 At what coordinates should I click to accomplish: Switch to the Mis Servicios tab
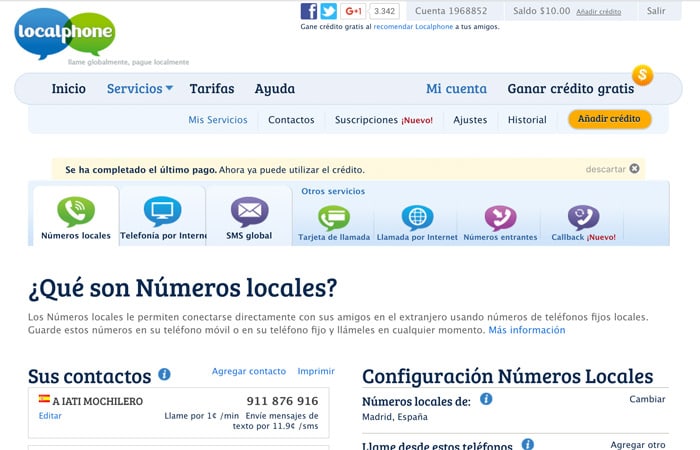tap(218, 120)
